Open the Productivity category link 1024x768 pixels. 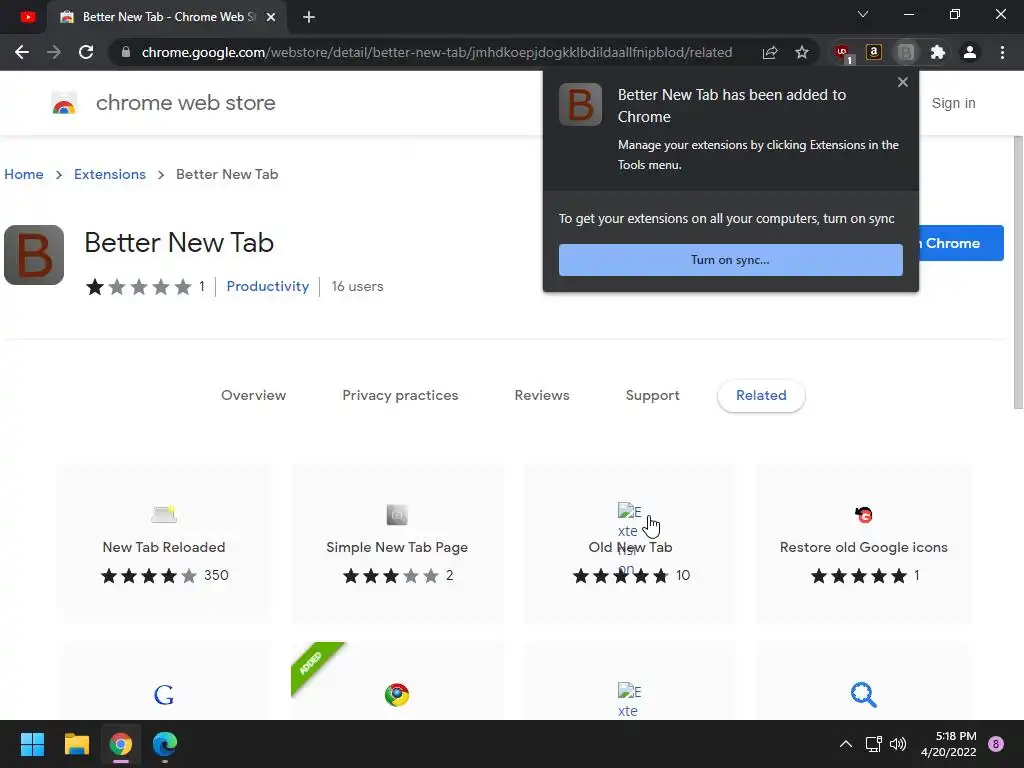pyautogui.click(x=268, y=286)
